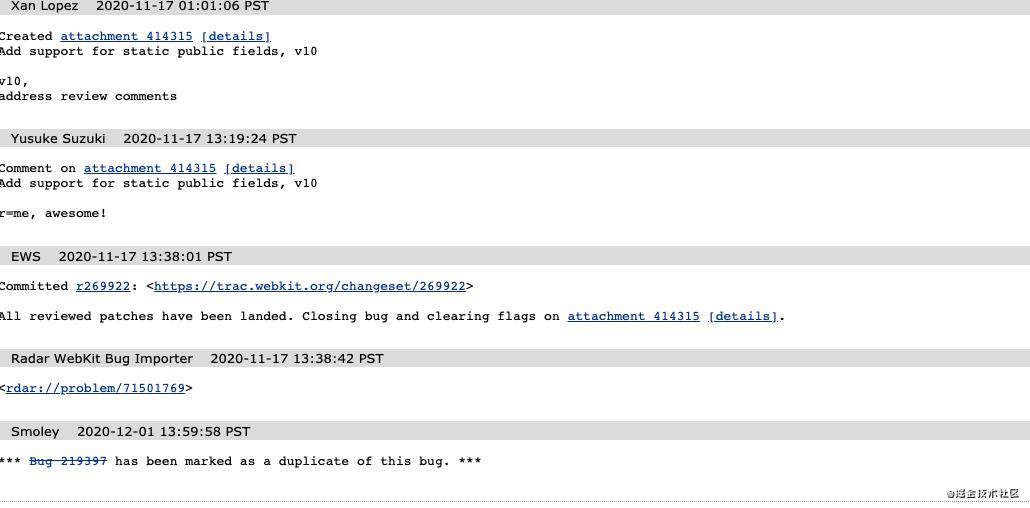
Task: Click the watermark logo at bottom right
Action: click(981, 494)
